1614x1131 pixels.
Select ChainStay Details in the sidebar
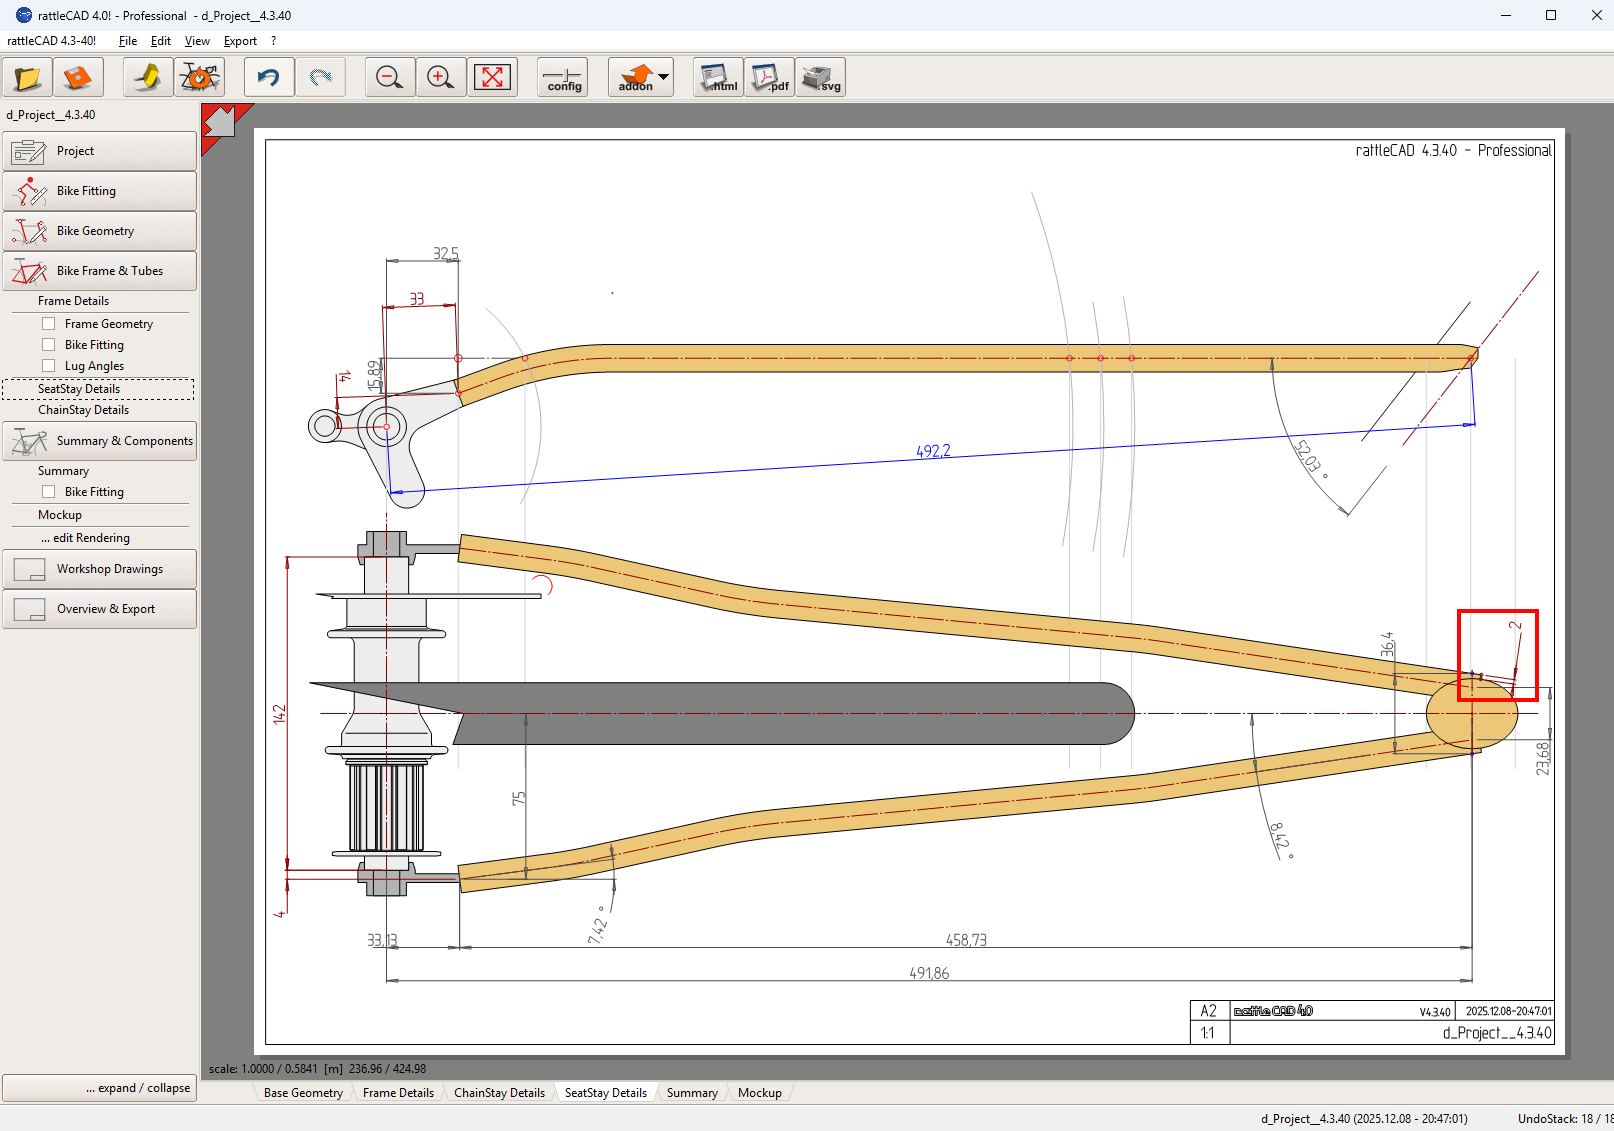84,410
